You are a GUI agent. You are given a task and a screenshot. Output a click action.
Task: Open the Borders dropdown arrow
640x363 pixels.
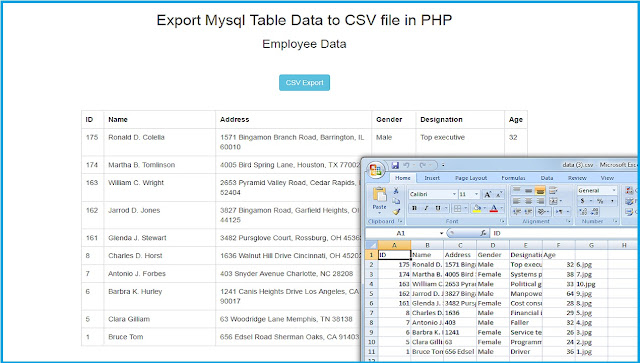[x=465, y=208]
